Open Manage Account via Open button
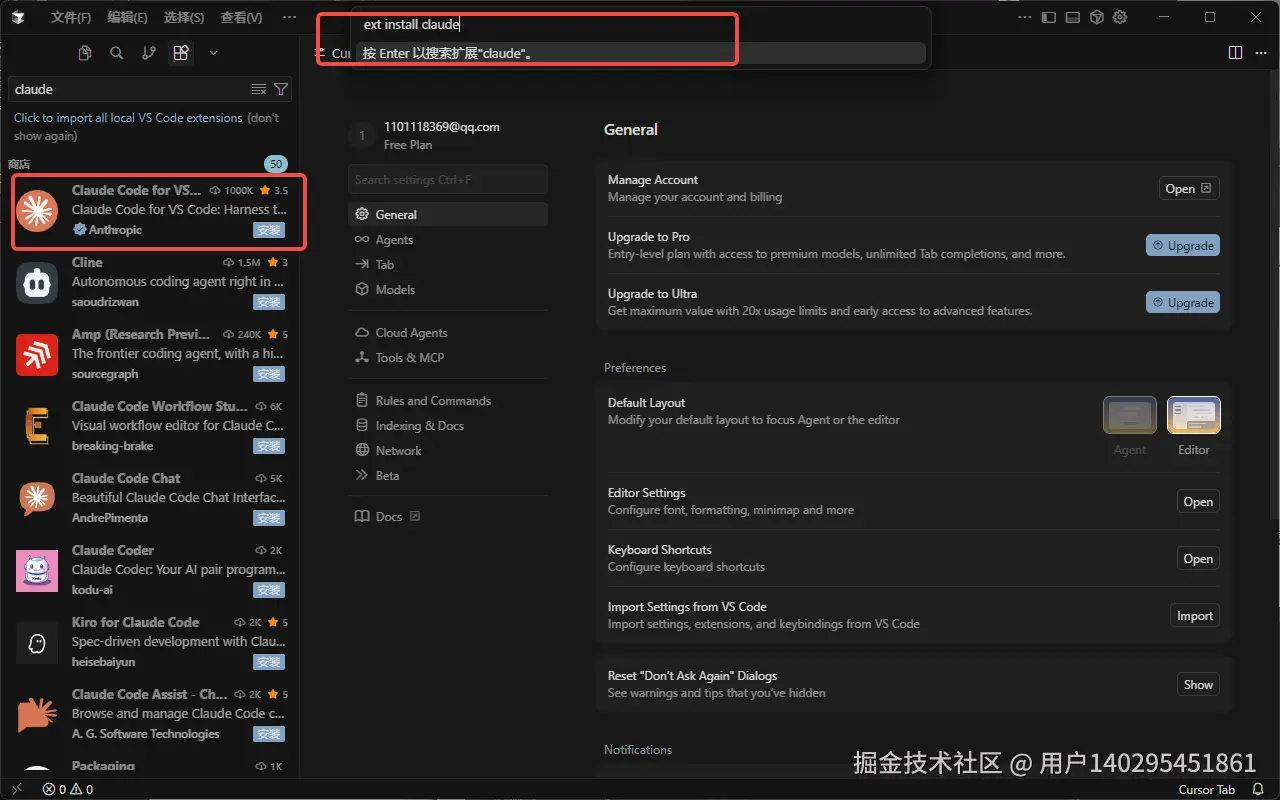This screenshot has height=800, width=1280. pyautogui.click(x=1189, y=188)
